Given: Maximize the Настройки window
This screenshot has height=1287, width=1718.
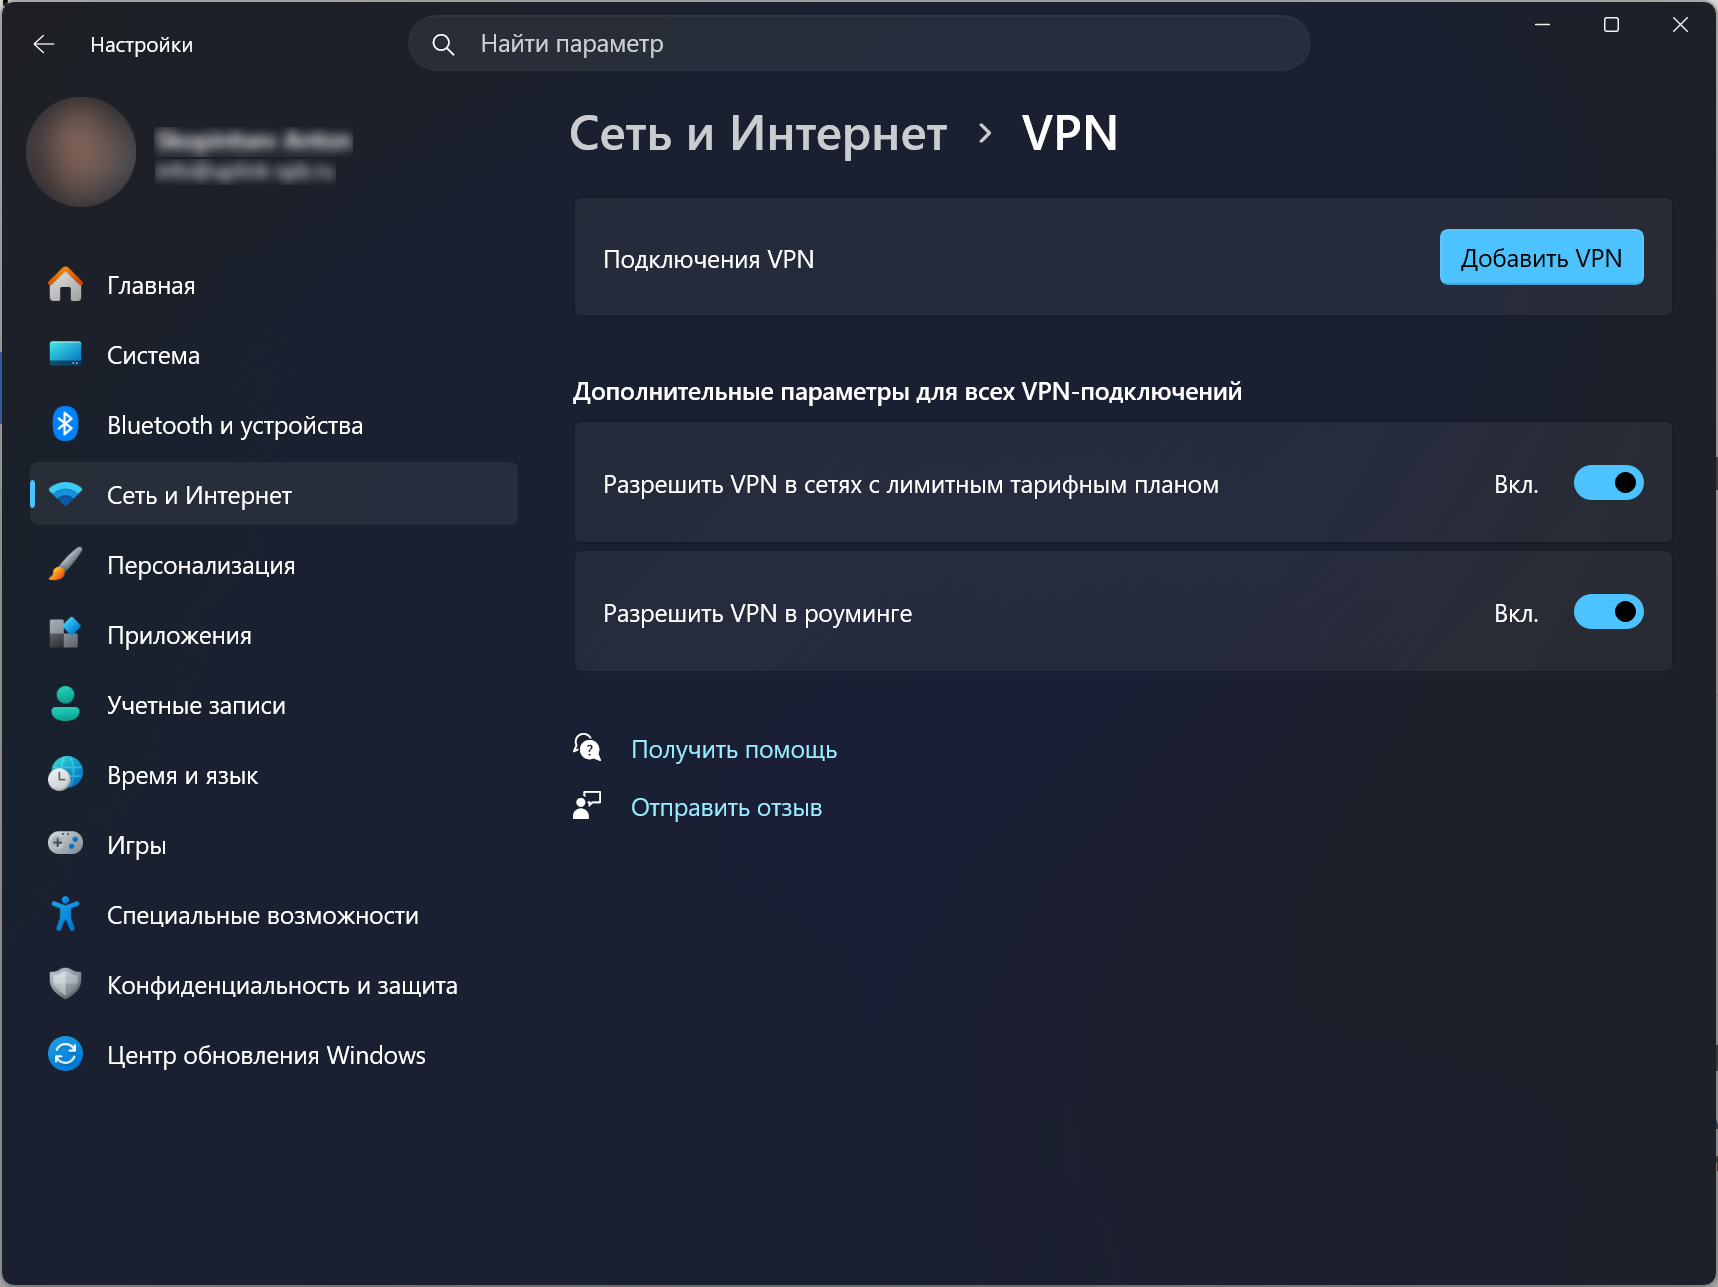Looking at the screenshot, I should (1611, 25).
